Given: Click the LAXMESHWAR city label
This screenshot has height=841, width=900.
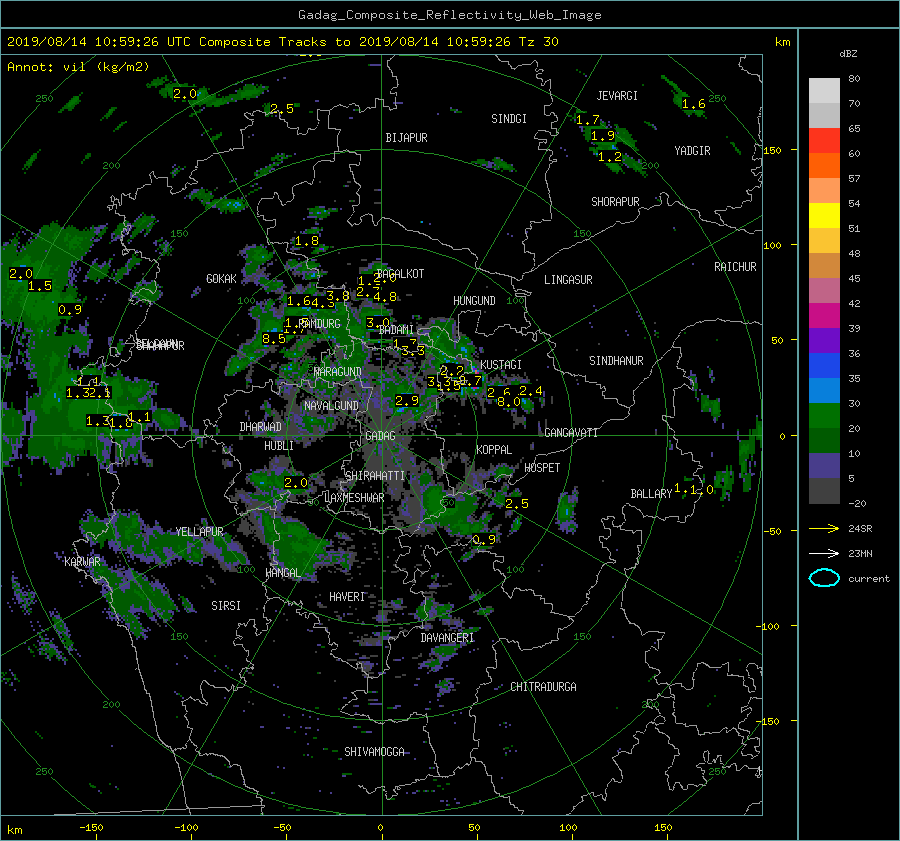Looking at the screenshot, I should [355, 498].
